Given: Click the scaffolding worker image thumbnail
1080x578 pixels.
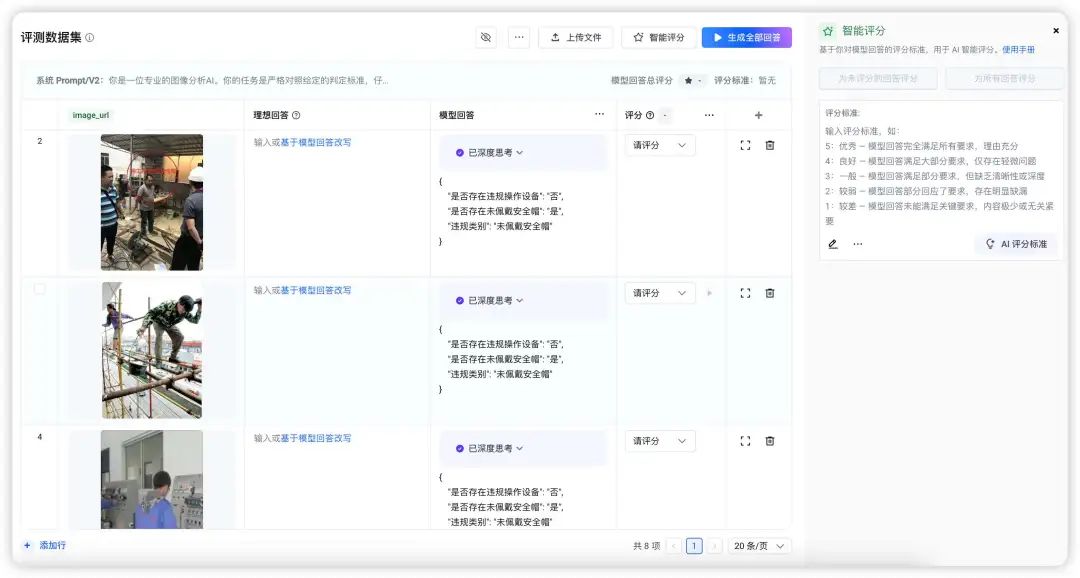Looking at the screenshot, I should pos(152,350).
